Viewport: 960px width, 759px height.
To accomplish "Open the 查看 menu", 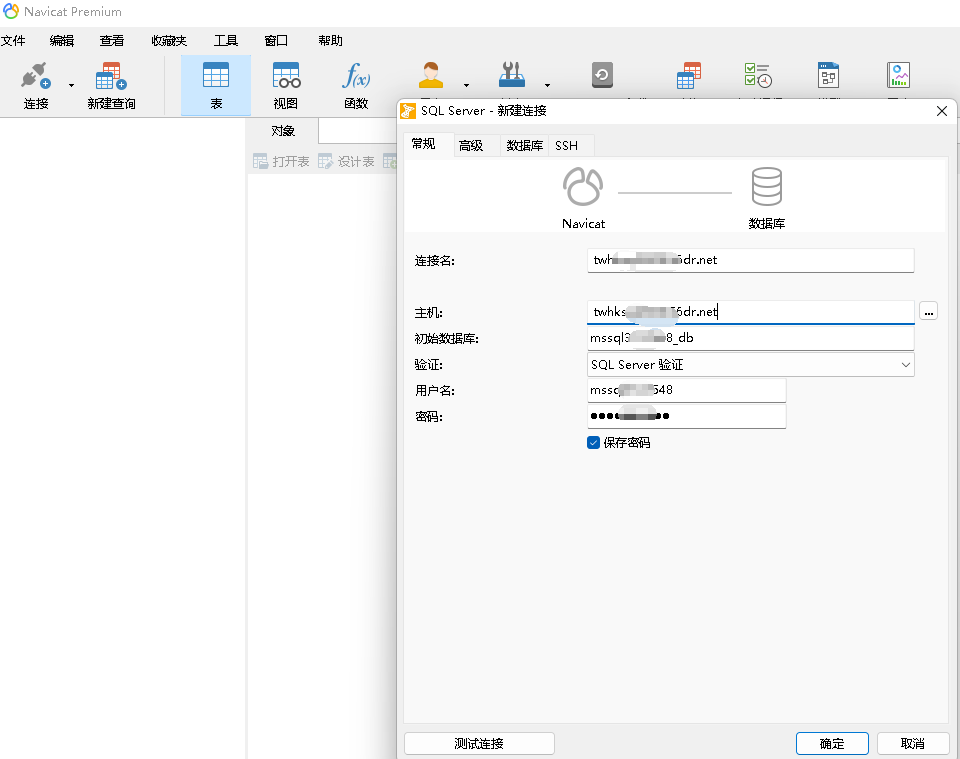I will (x=112, y=41).
